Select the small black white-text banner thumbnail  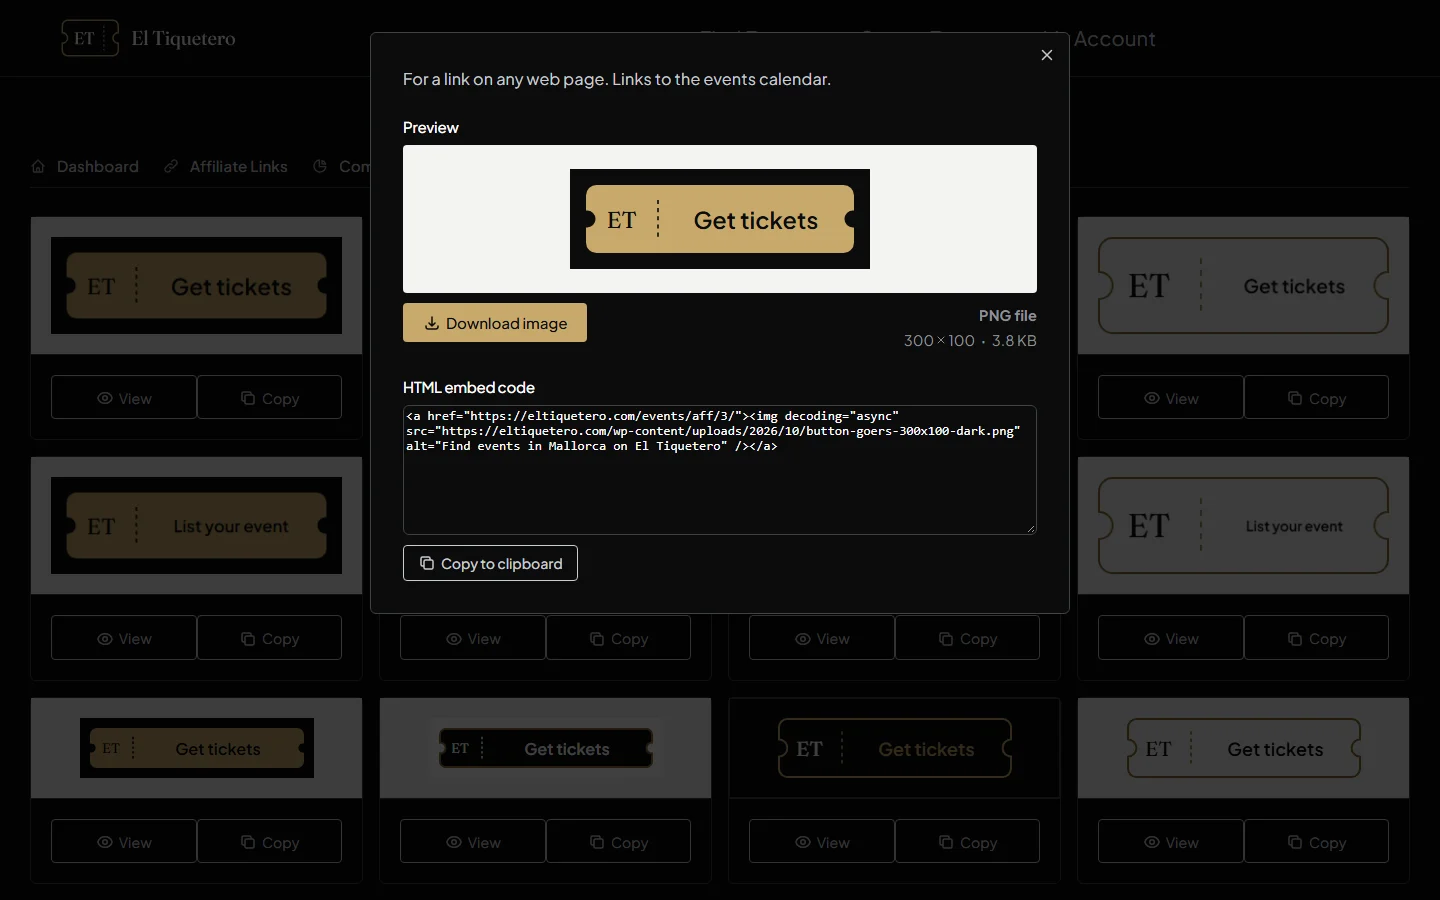[x=545, y=748]
